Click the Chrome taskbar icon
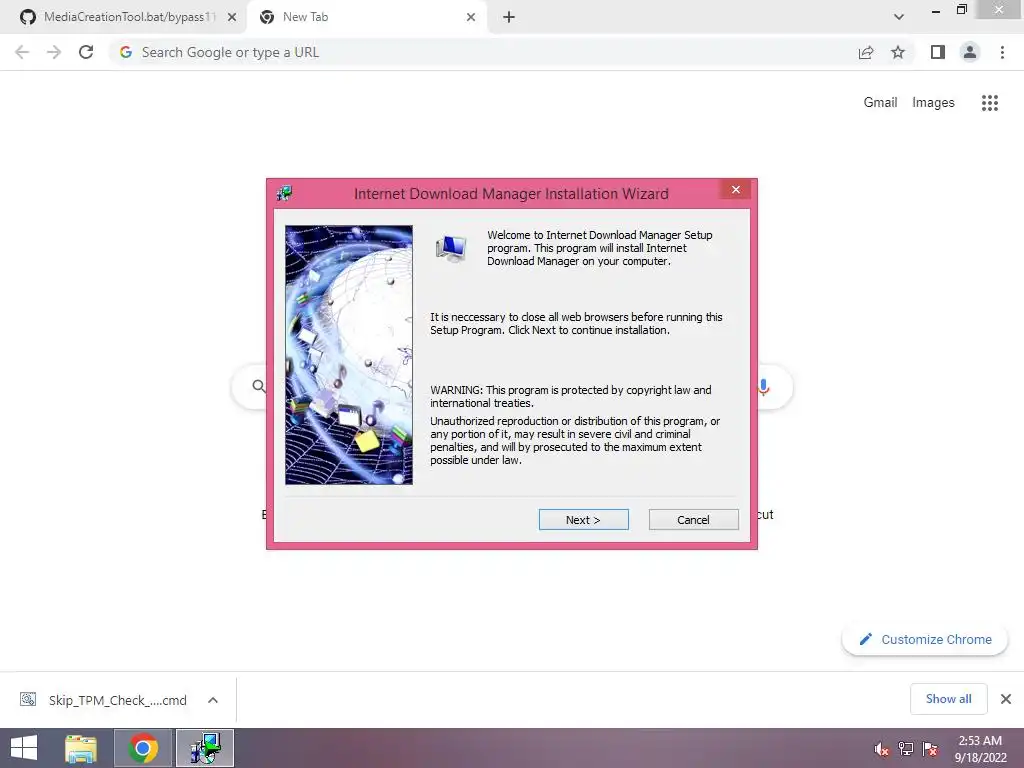Image resolution: width=1024 pixels, height=768 pixels. click(143, 748)
